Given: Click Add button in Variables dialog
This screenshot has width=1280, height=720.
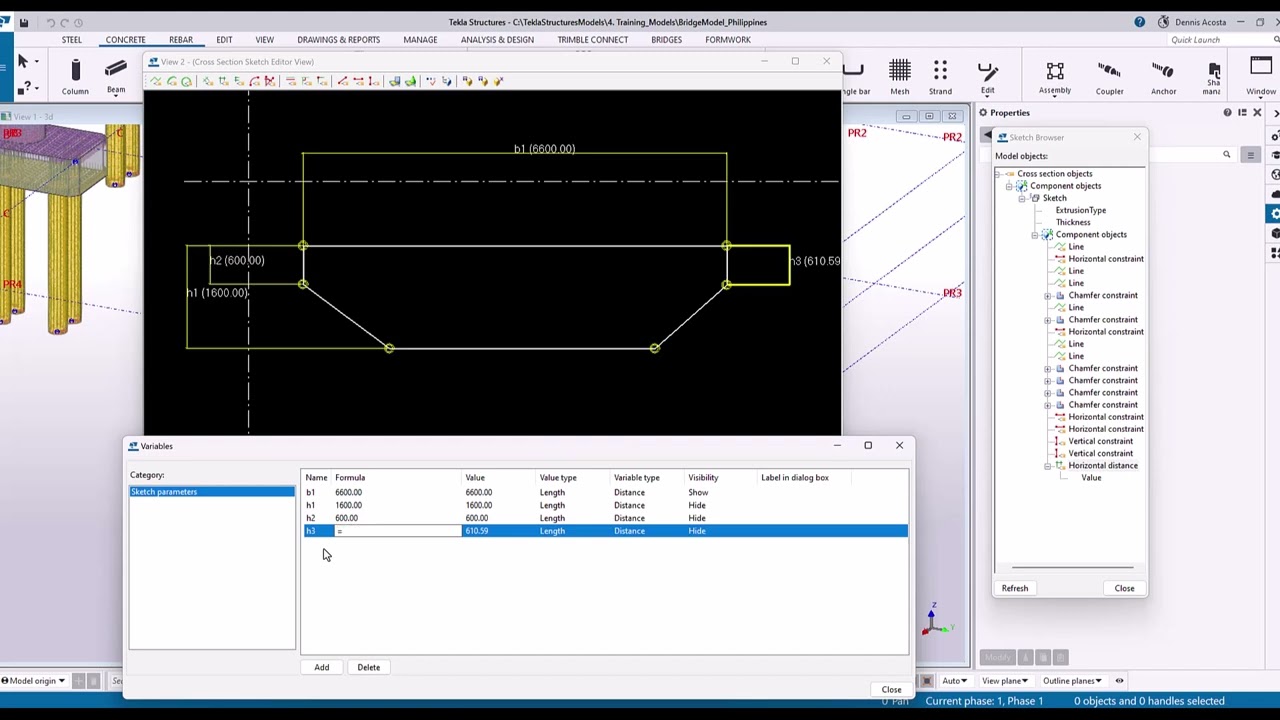Looking at the screenshot, I should pos(322,667).
